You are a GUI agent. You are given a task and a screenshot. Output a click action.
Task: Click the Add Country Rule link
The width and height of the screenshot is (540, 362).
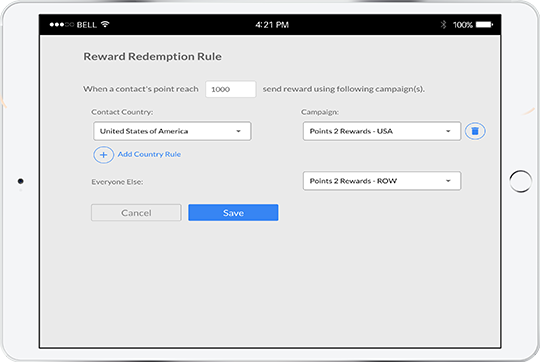coord(149,154)
